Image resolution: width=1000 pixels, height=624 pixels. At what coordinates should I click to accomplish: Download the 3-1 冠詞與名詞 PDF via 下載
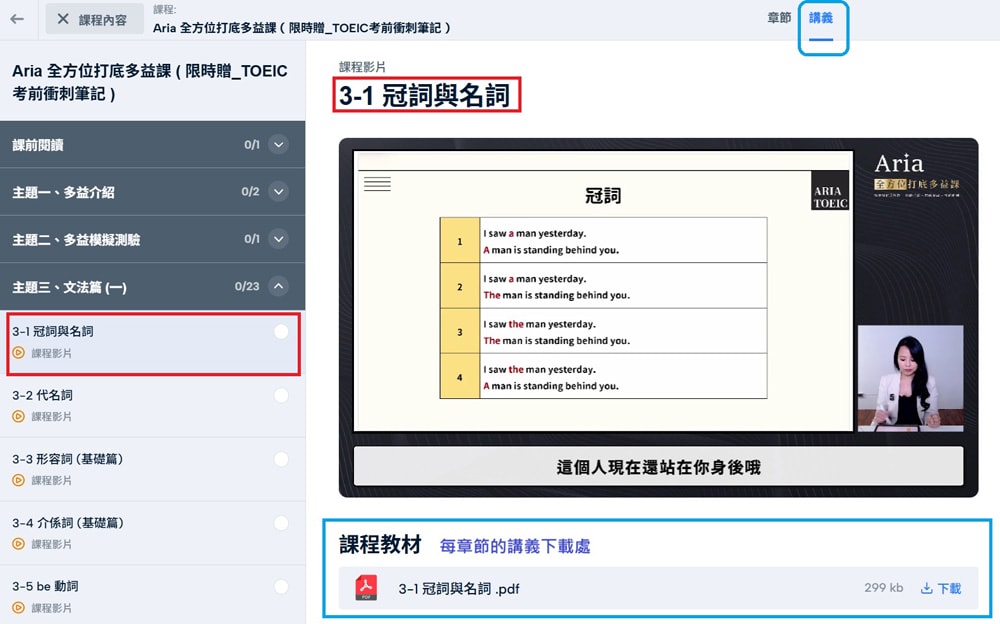click(x=941, y=588)
